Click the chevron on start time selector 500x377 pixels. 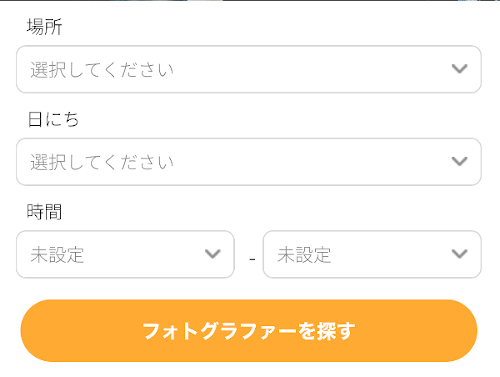point(213,254)
